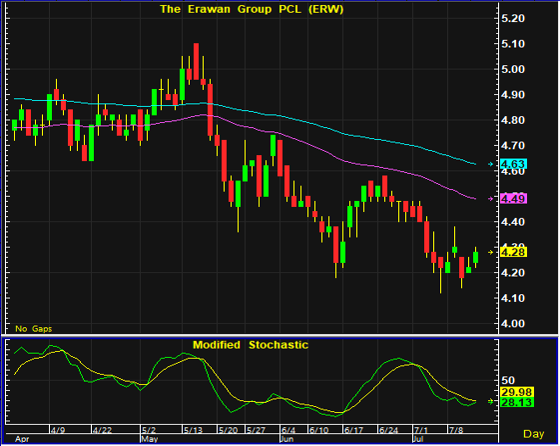Click the arrow marker beside stochastic value 28.13

pos(491,401)
